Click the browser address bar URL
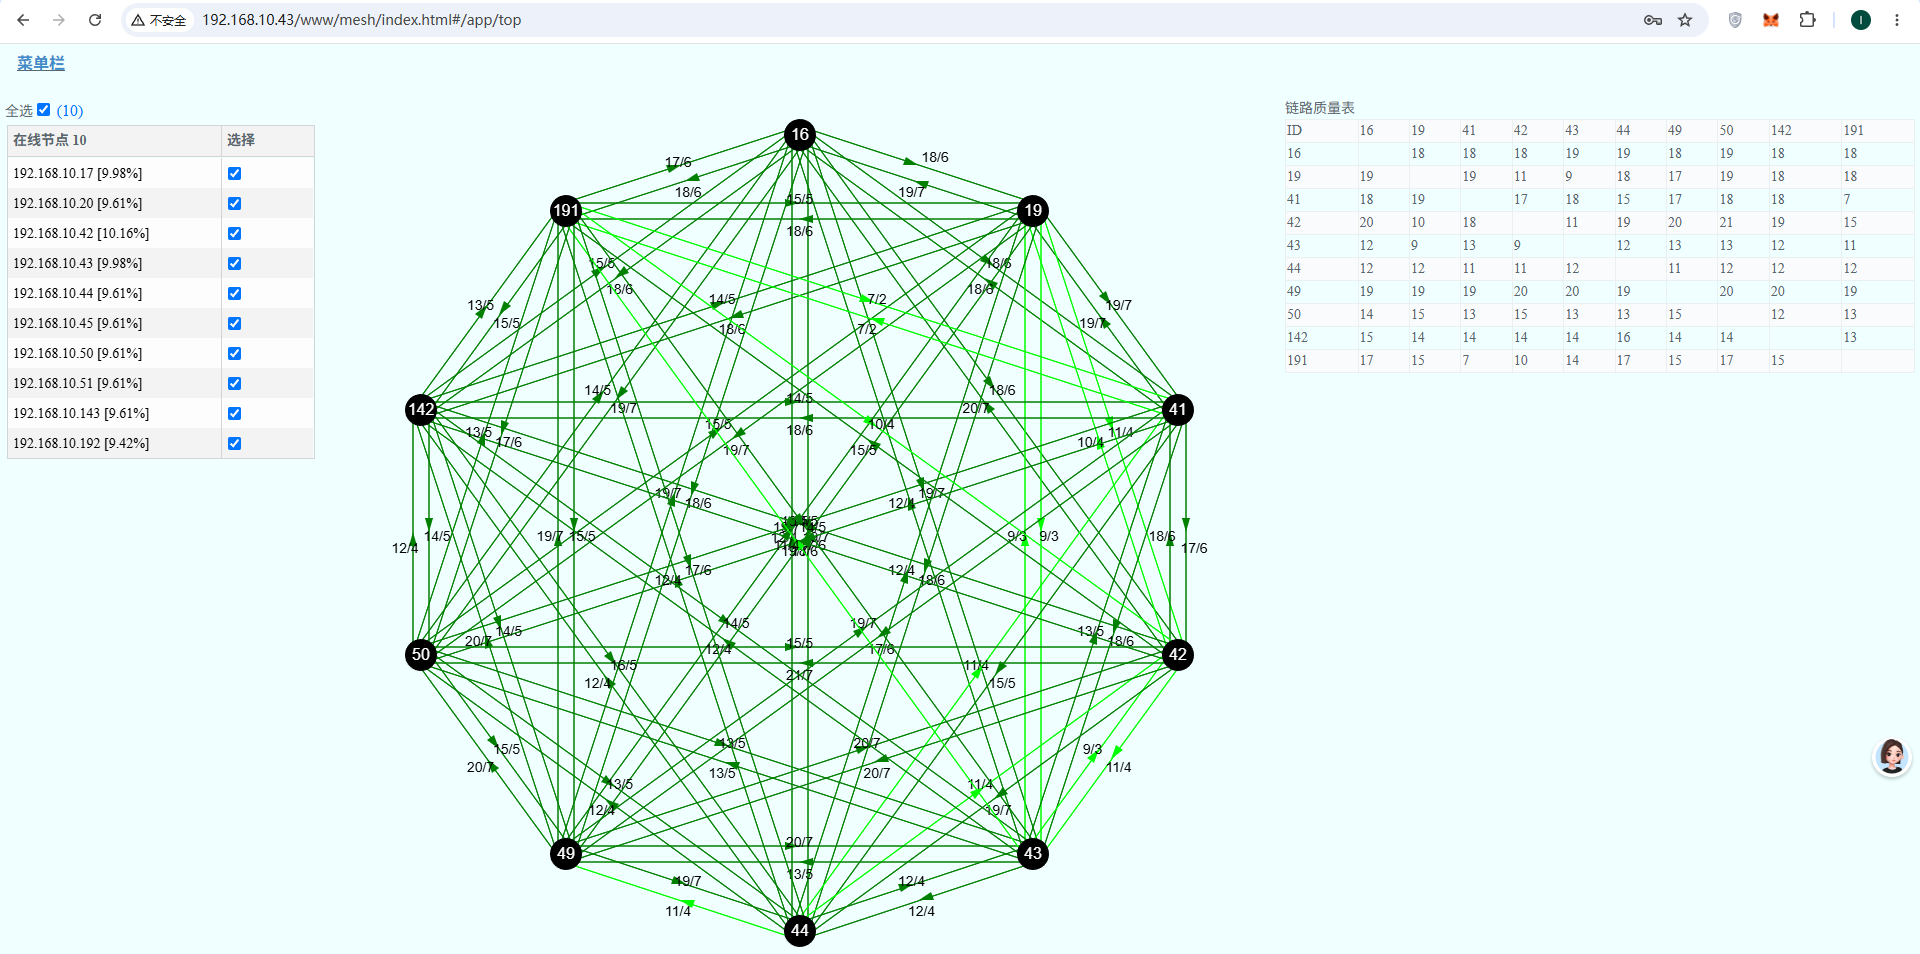This screenshot has width=1920, height=954. 362,20
